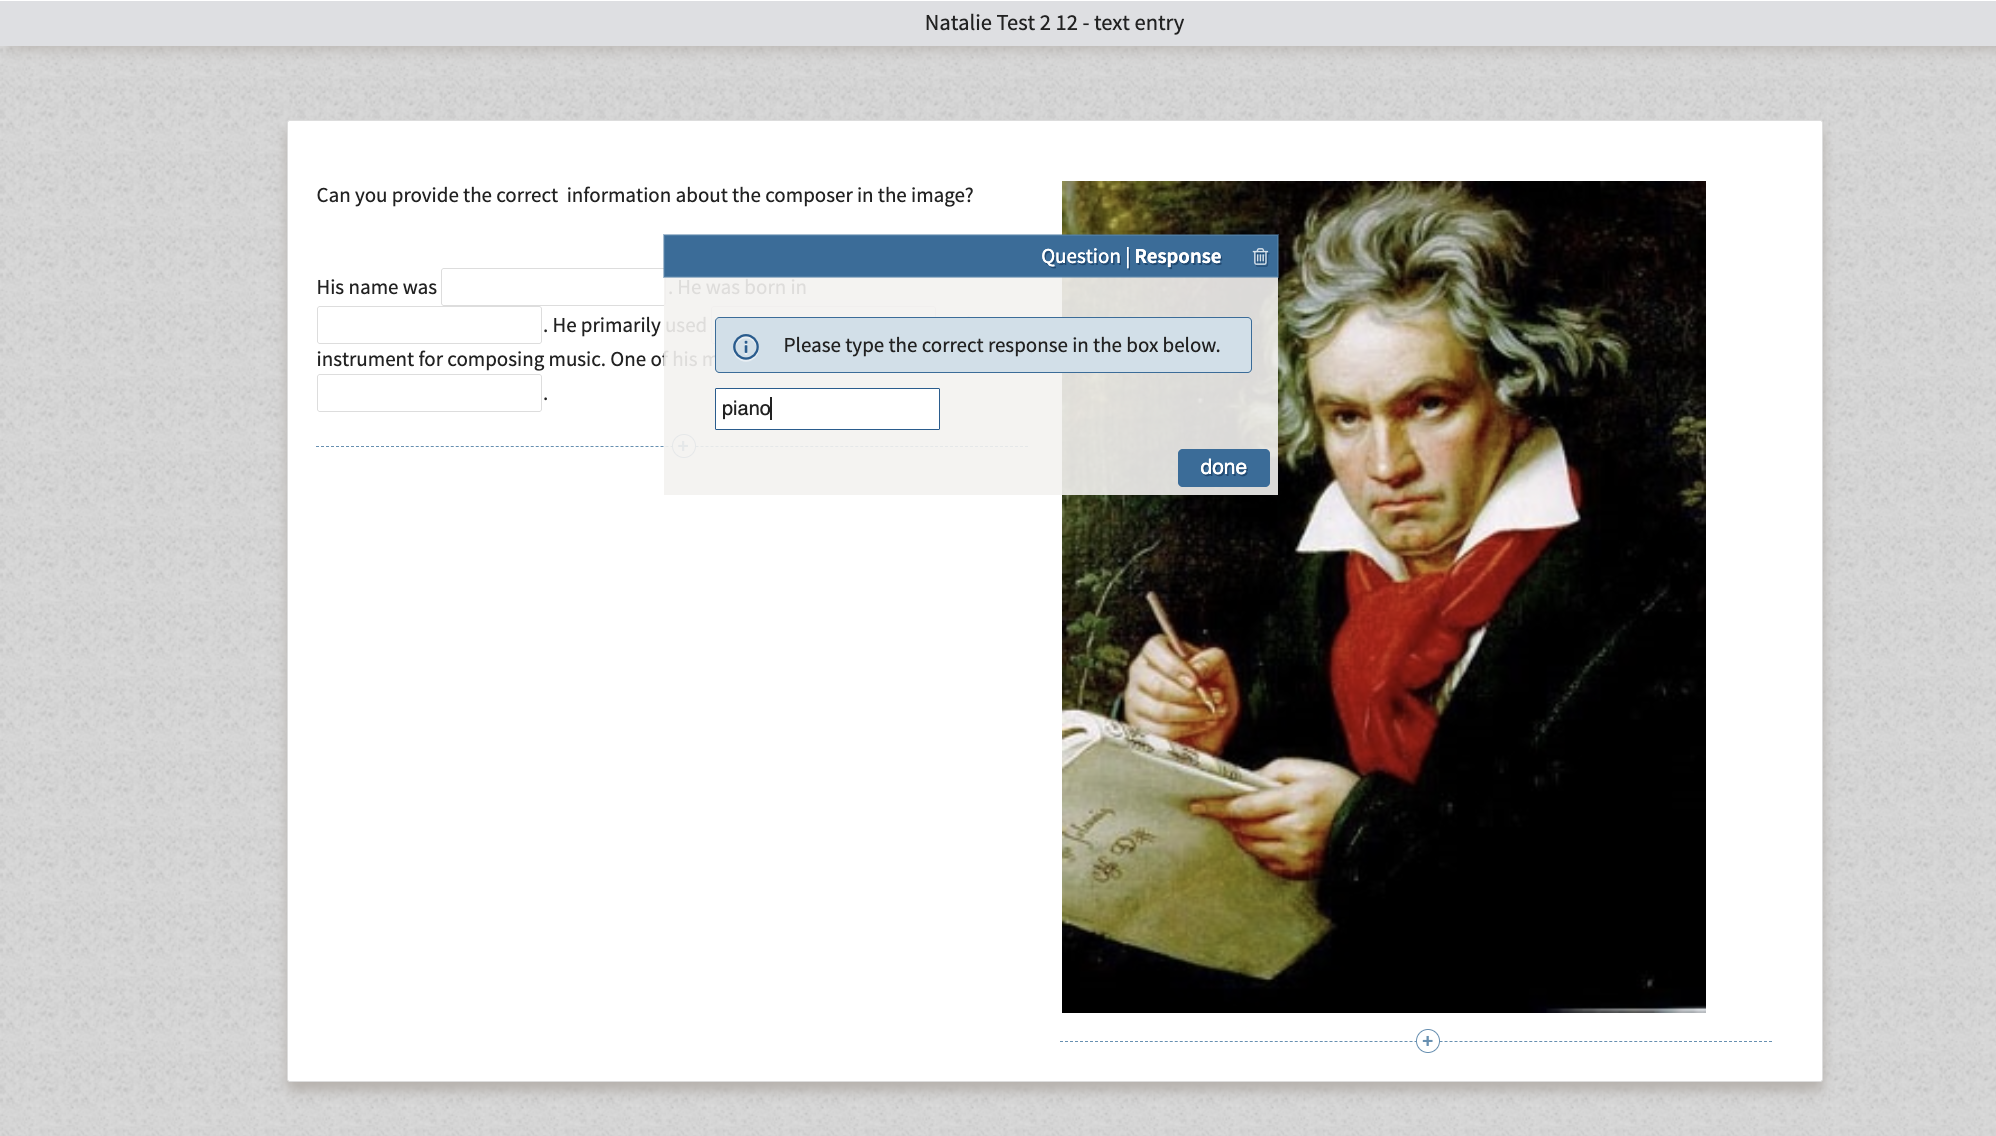Click the response input containing piano
The image size is (1996, 1136).
tap(827, 409)
